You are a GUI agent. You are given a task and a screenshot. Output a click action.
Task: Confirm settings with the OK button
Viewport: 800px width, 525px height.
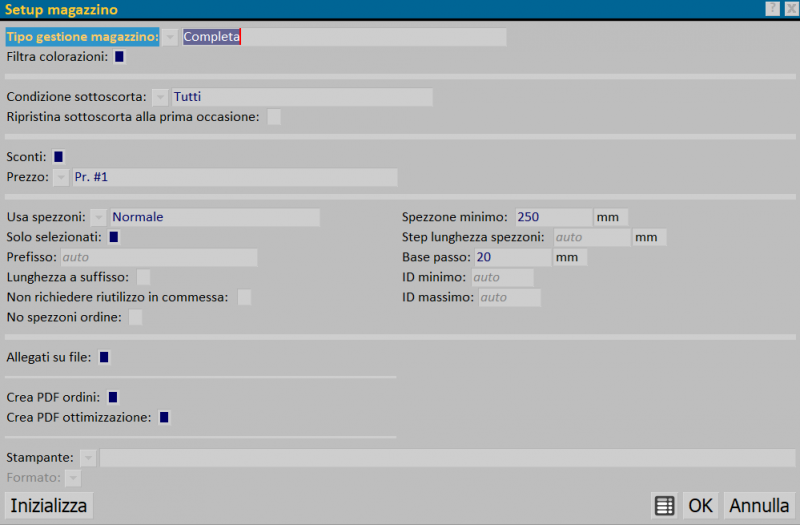click(x=700, y=505)
